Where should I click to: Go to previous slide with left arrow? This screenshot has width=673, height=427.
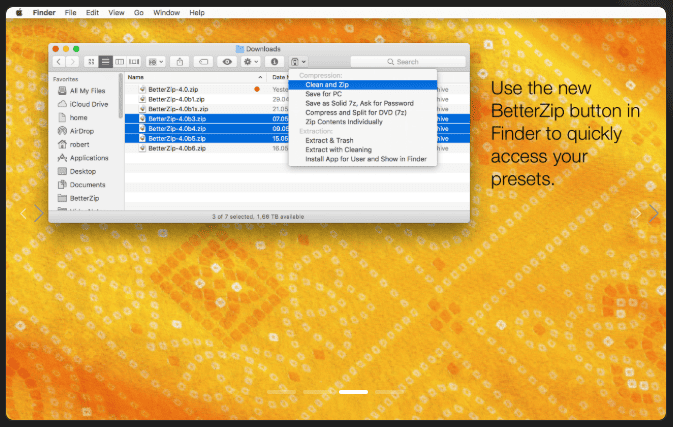(x=23, y=213)
